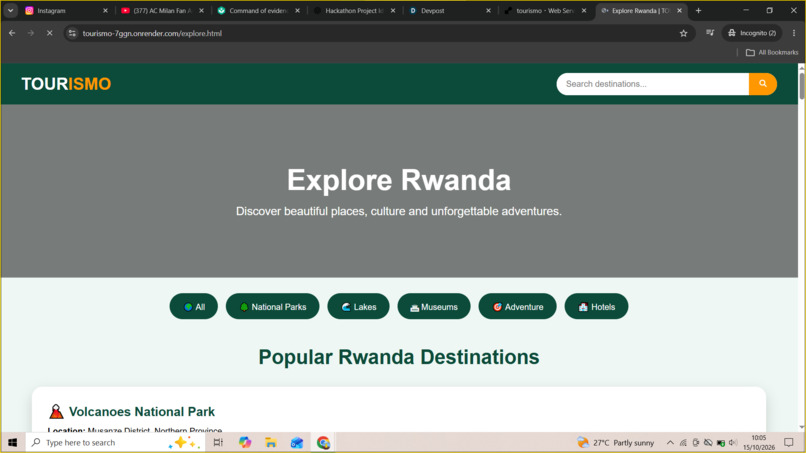
Task: Go back to previous page
Action: [12, 33]
